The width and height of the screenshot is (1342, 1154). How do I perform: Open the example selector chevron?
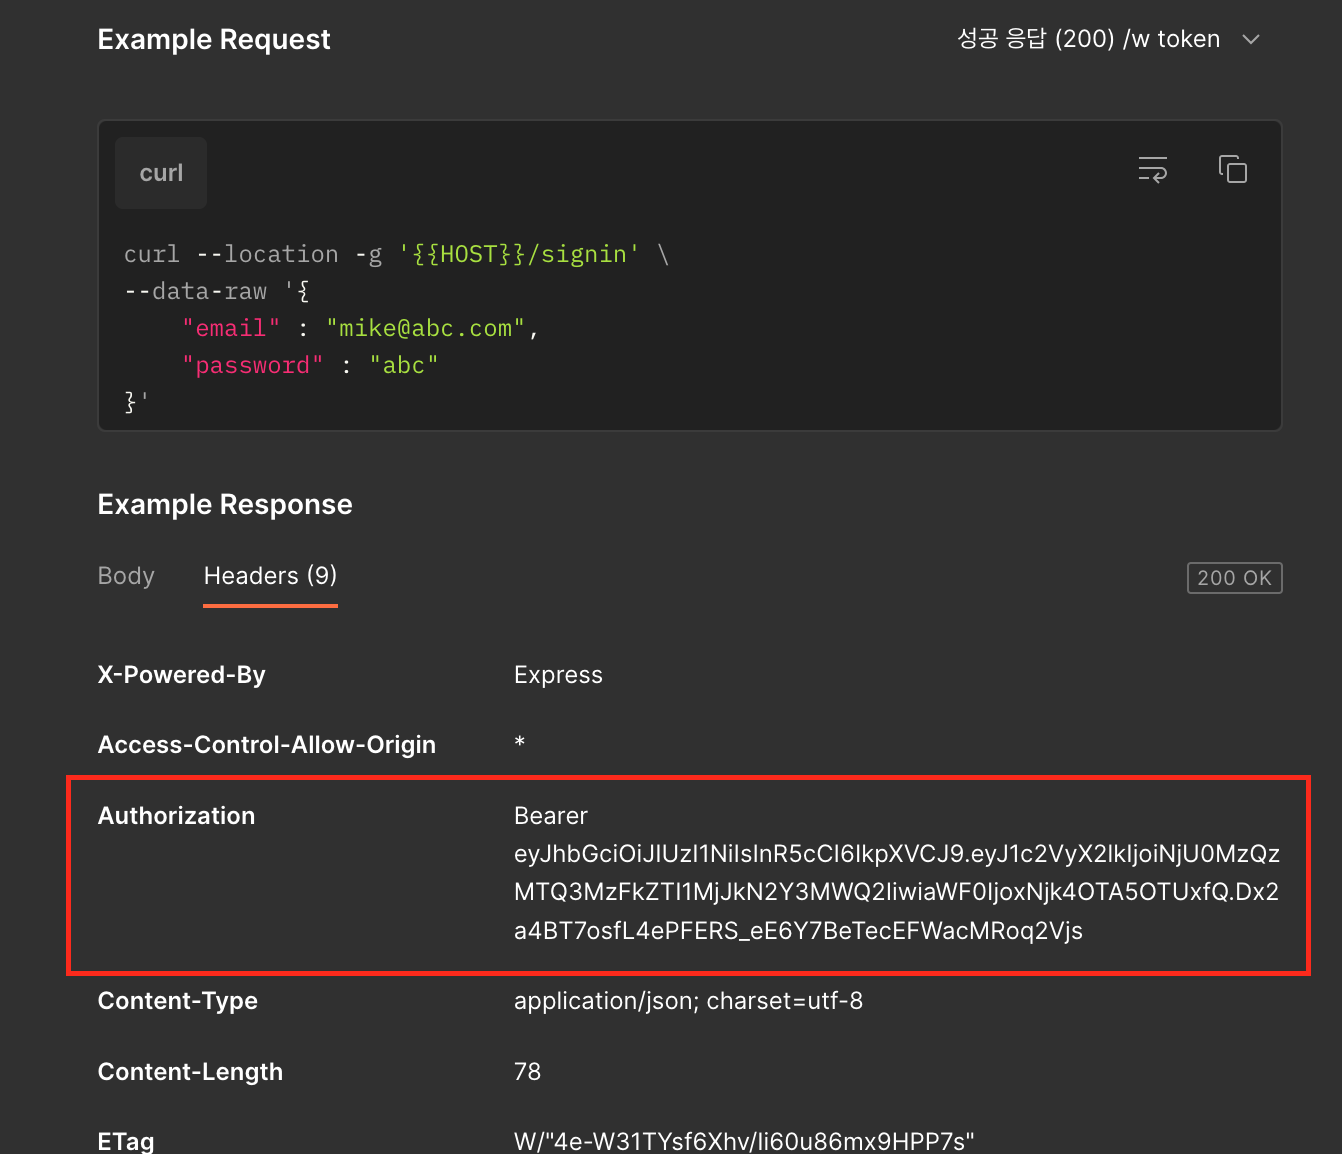1251,39
